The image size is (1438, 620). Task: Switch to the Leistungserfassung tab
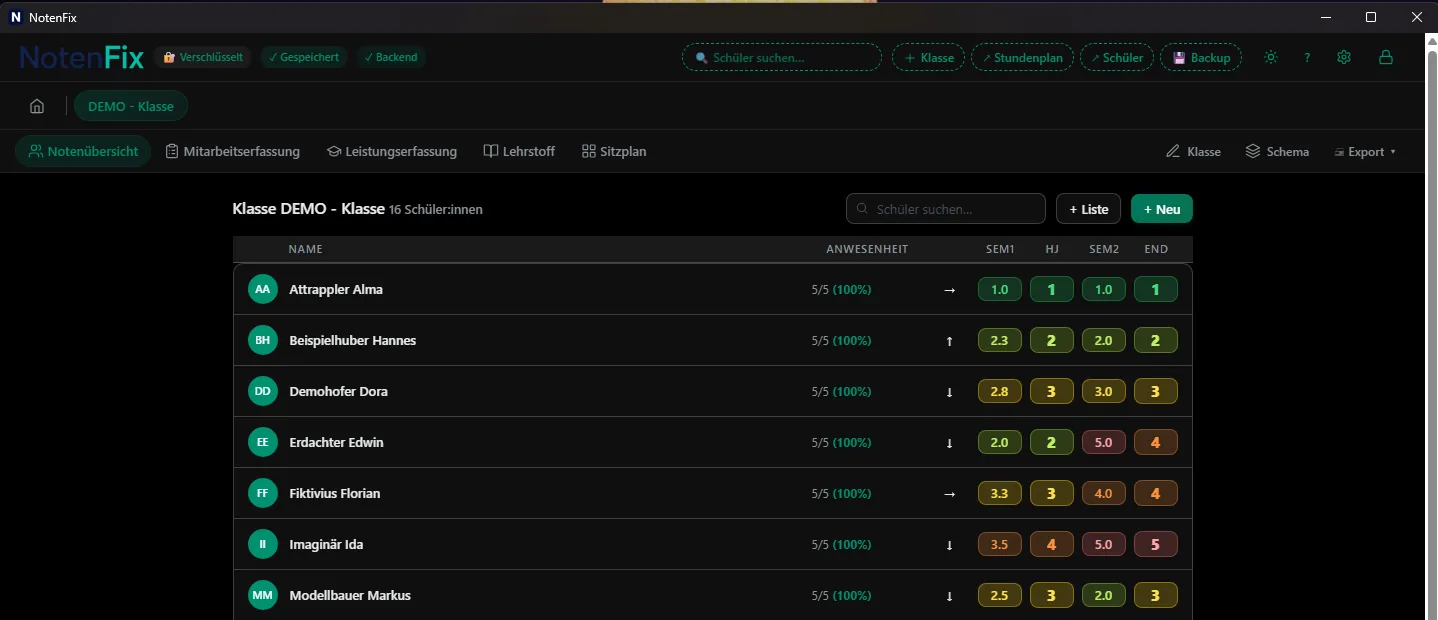click(x=392, y=152)
